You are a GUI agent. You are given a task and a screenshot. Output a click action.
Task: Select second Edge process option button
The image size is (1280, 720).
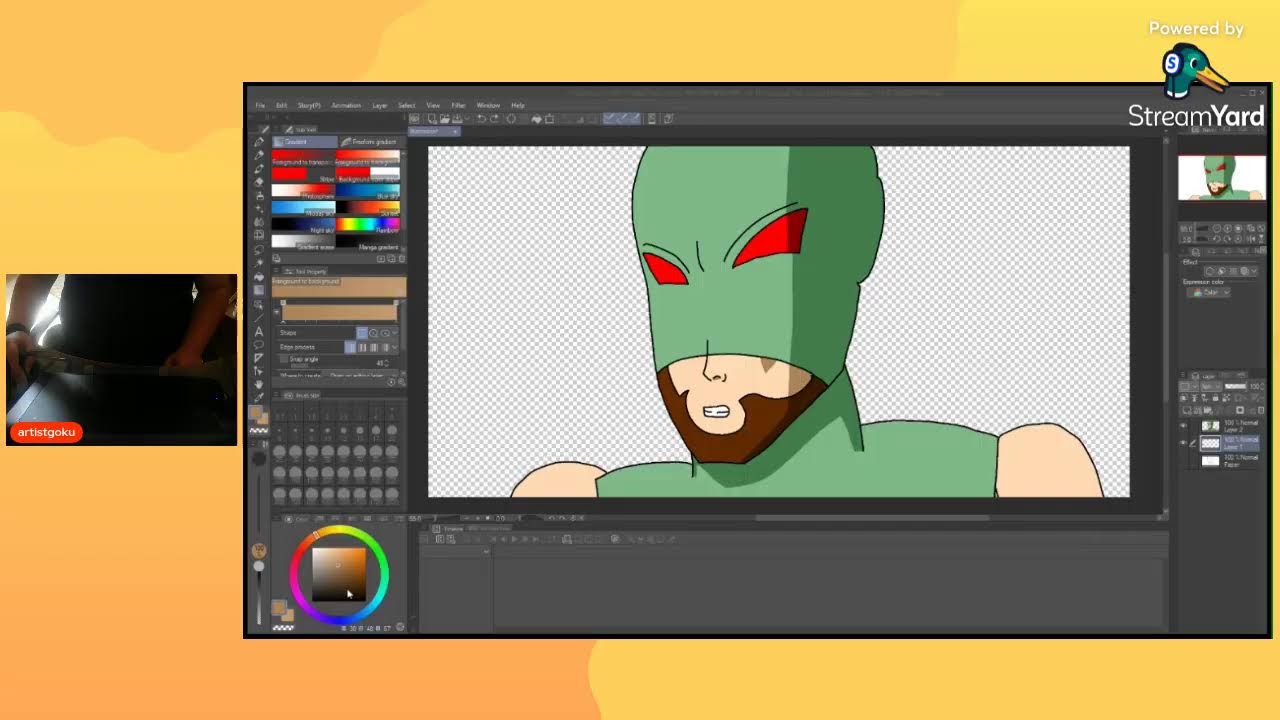pos(361,347)
